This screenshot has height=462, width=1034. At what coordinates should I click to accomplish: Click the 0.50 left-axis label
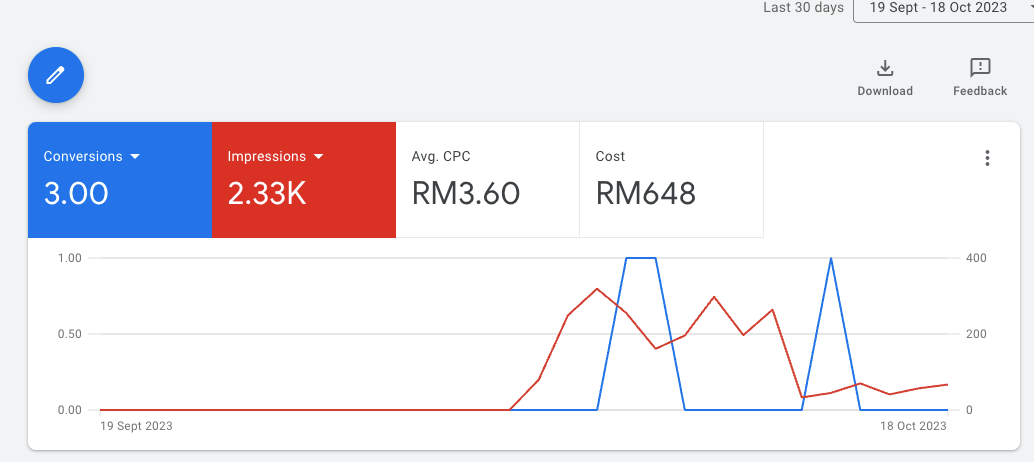coord(68,334)
